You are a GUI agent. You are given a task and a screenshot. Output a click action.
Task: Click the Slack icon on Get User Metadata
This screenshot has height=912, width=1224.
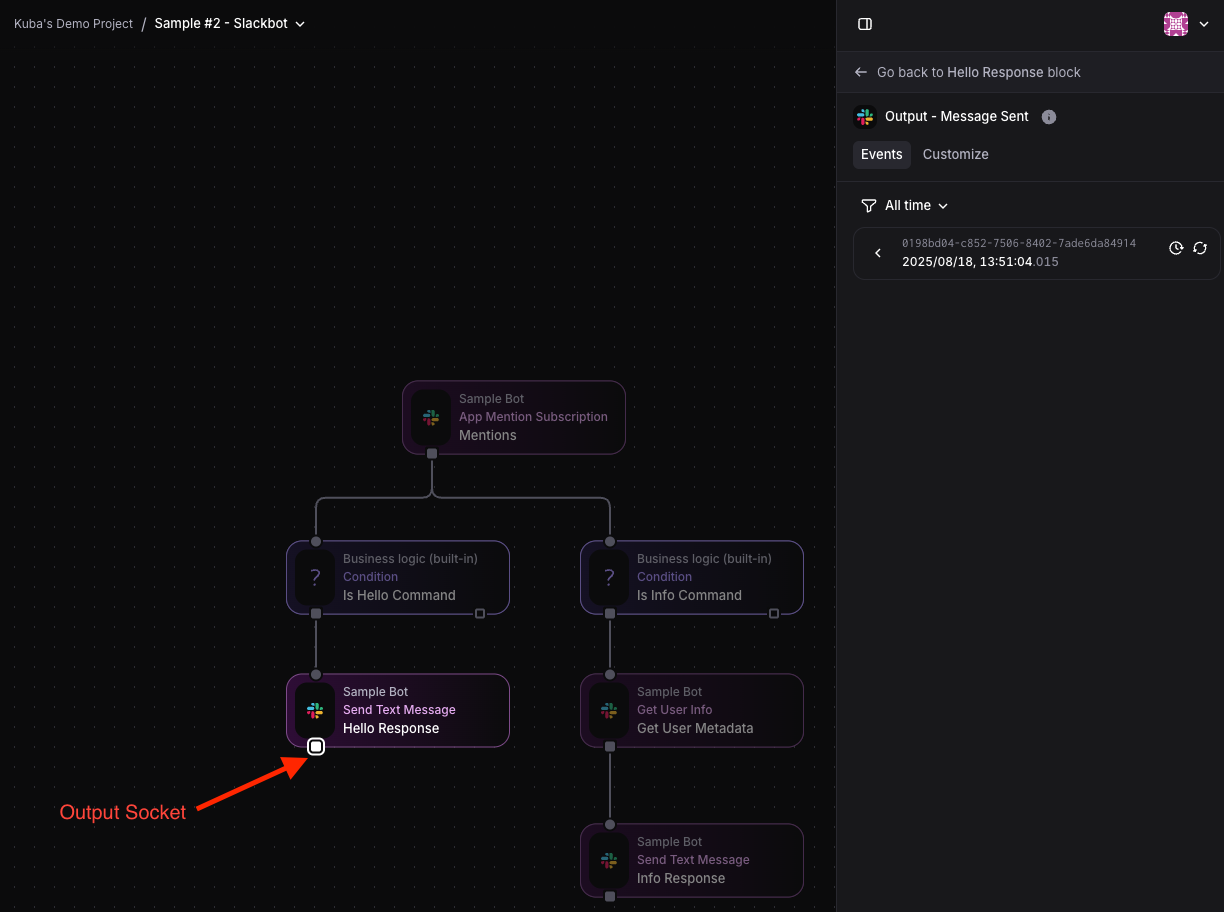[609, 710]
